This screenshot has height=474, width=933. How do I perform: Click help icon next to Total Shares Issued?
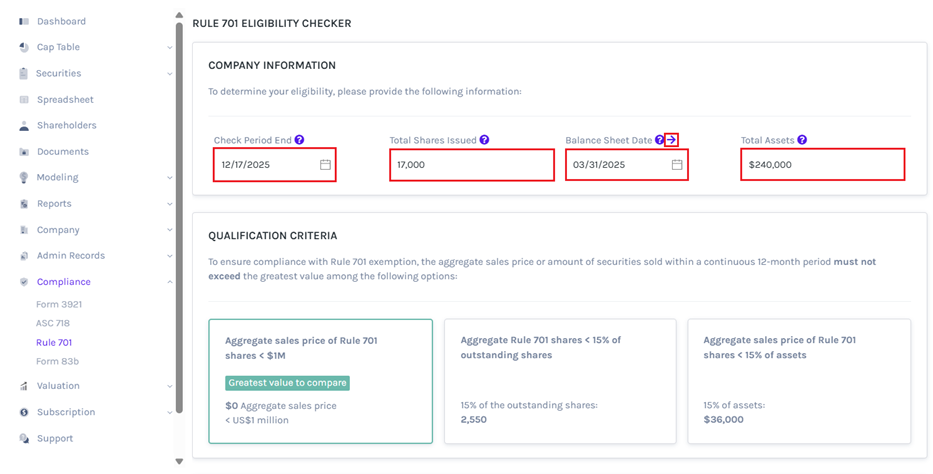pos(485,141)
